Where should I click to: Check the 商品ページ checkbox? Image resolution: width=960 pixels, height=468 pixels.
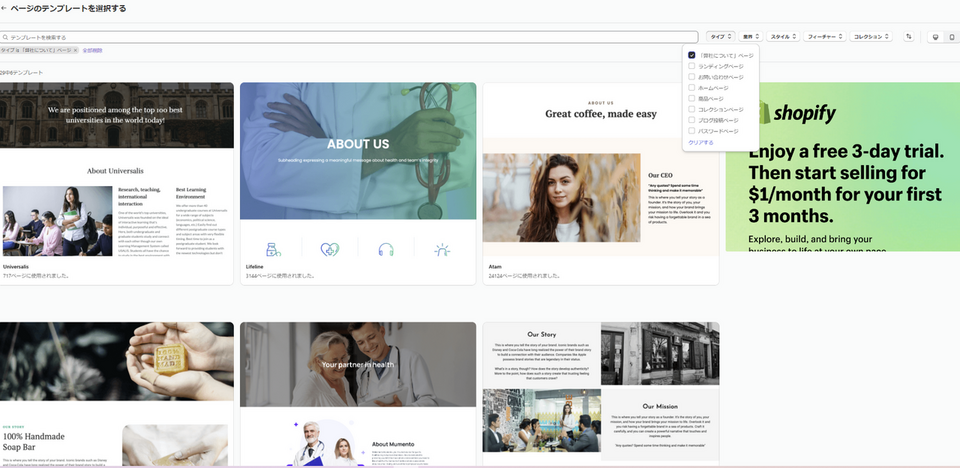click(x=692, y=99)
